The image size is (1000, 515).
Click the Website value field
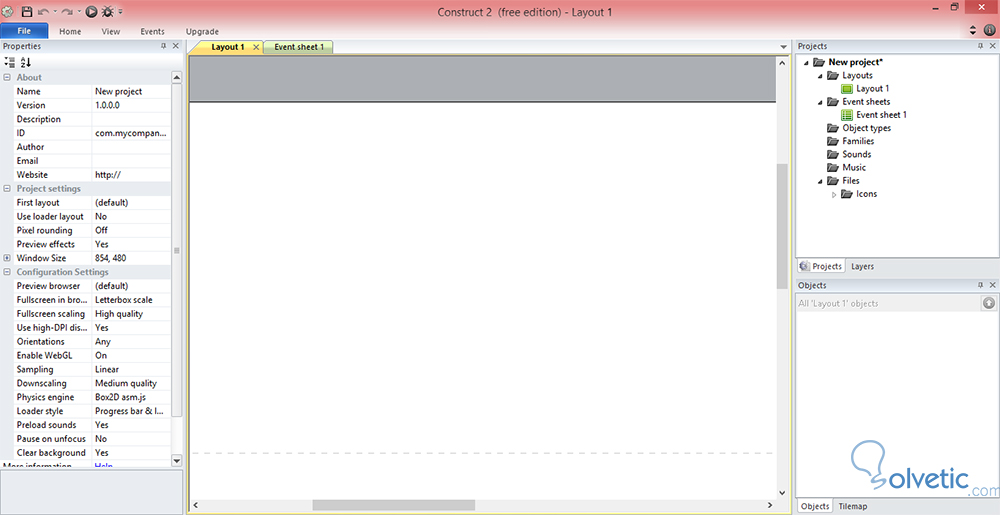click(x=131, y=175)
